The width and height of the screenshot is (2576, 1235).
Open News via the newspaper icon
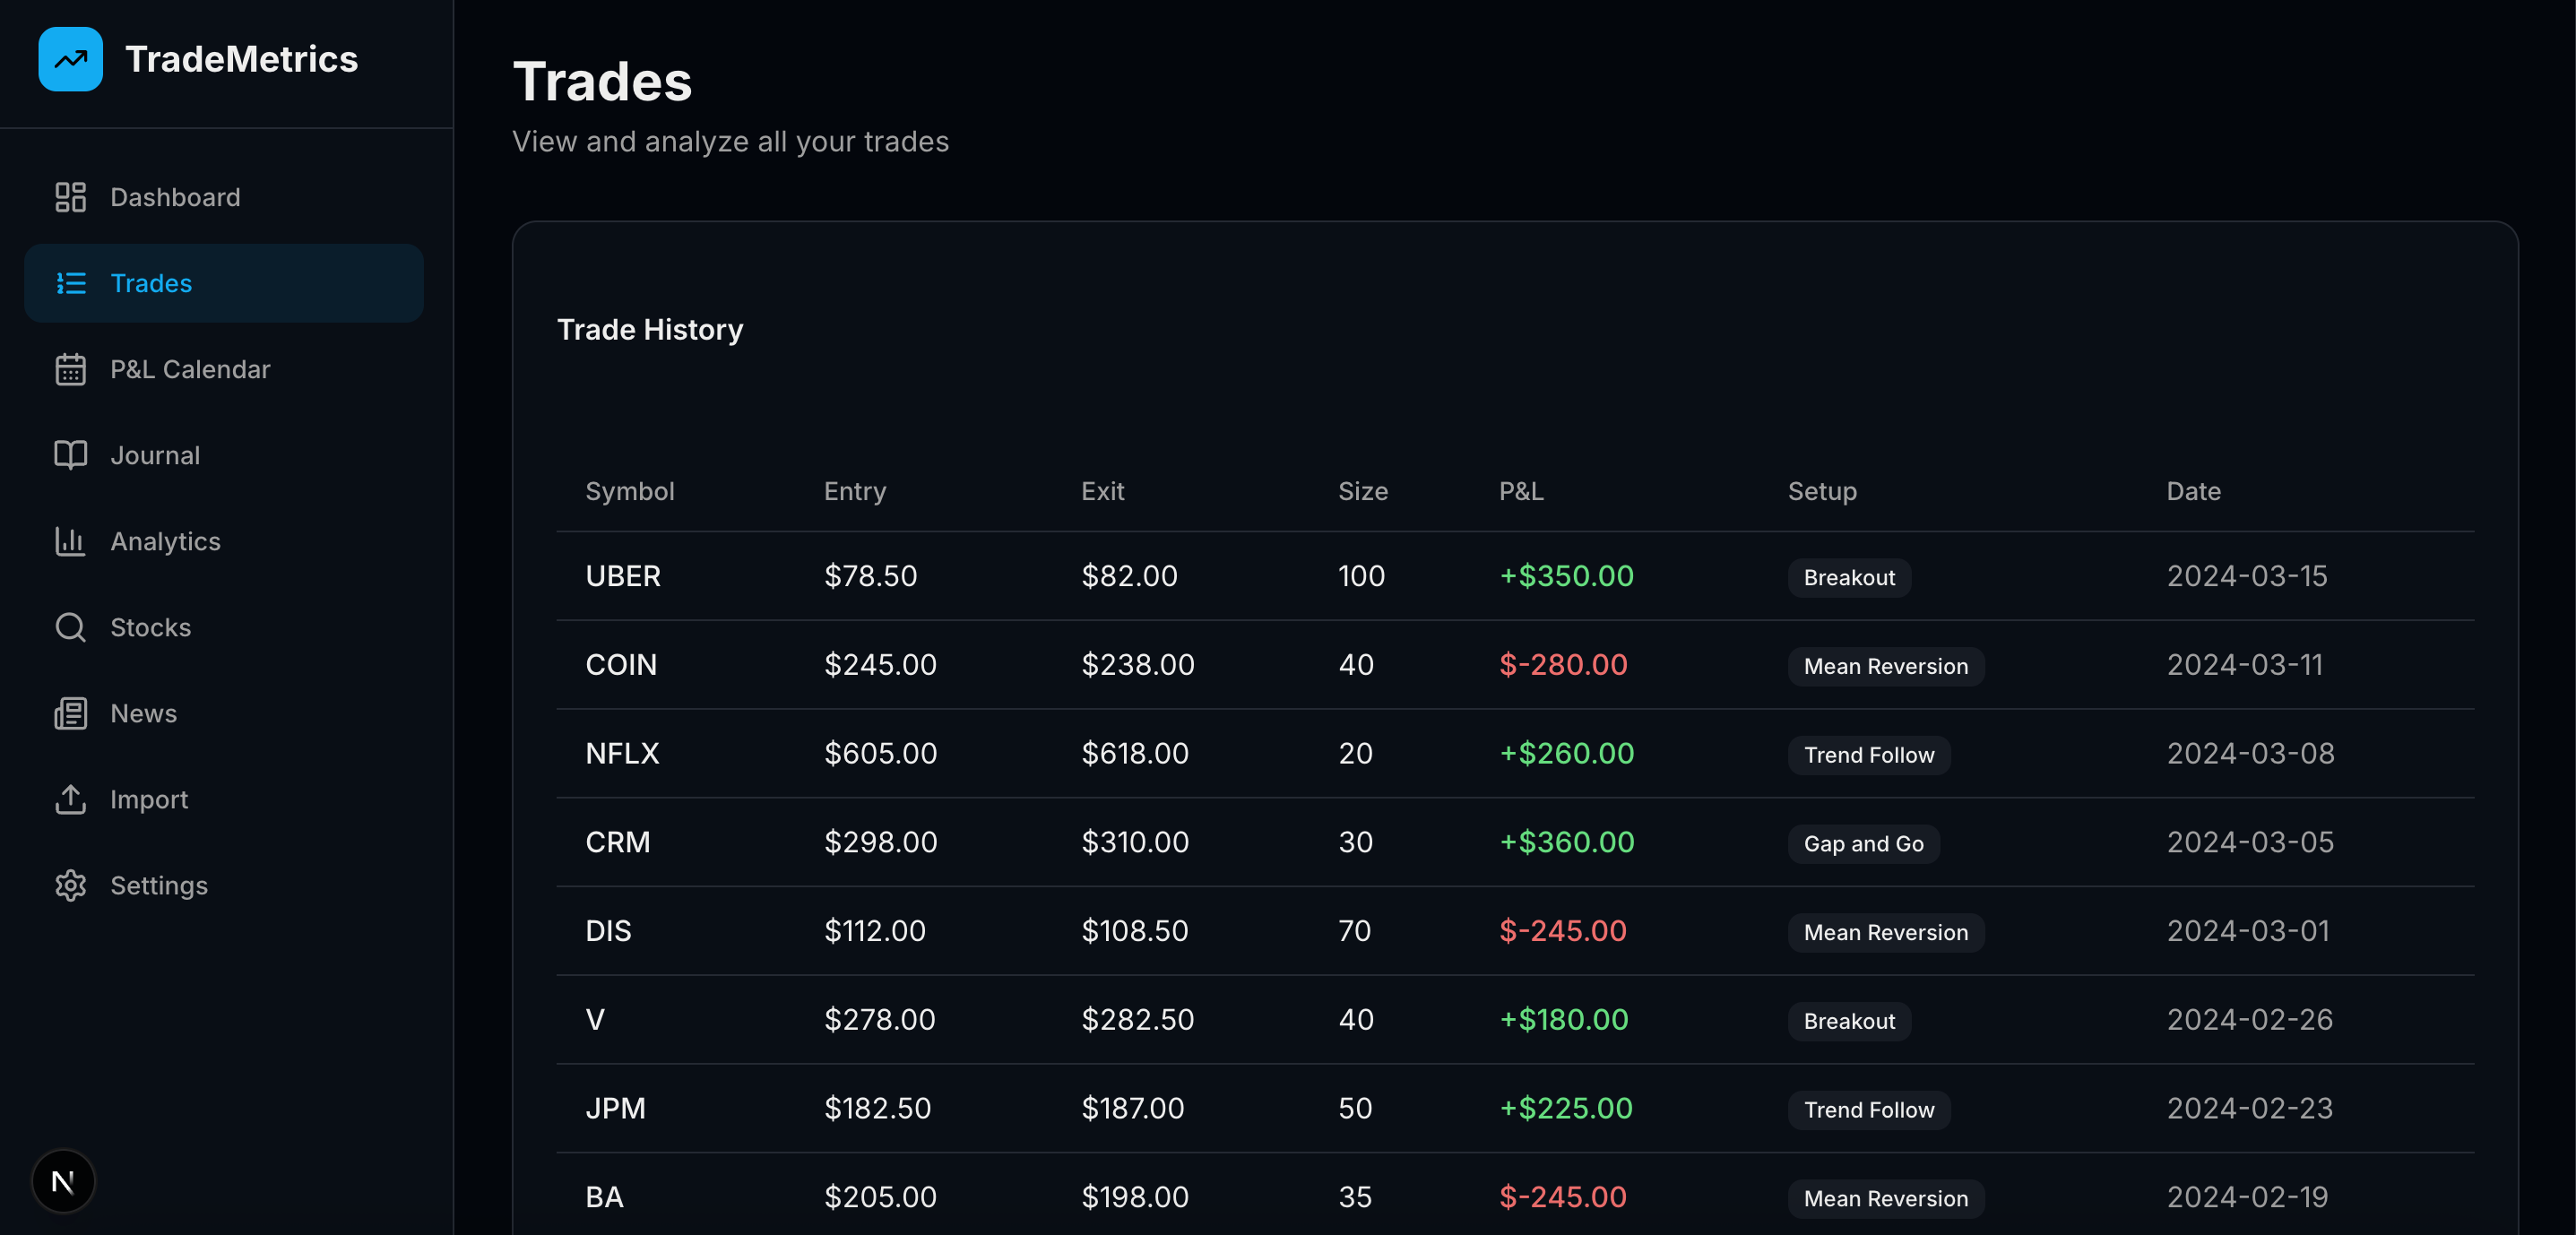click(x=70, y=713)
